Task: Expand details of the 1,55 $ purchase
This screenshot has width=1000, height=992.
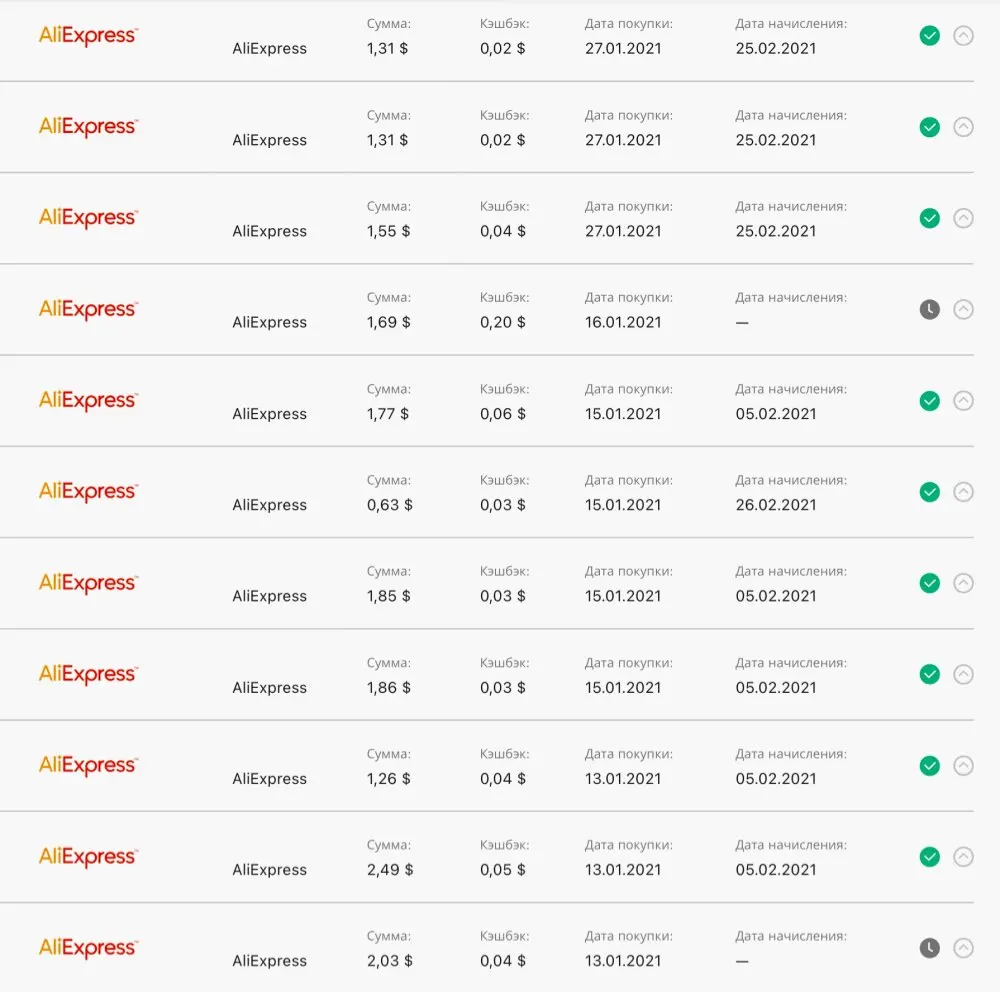Action: point(963,218)
